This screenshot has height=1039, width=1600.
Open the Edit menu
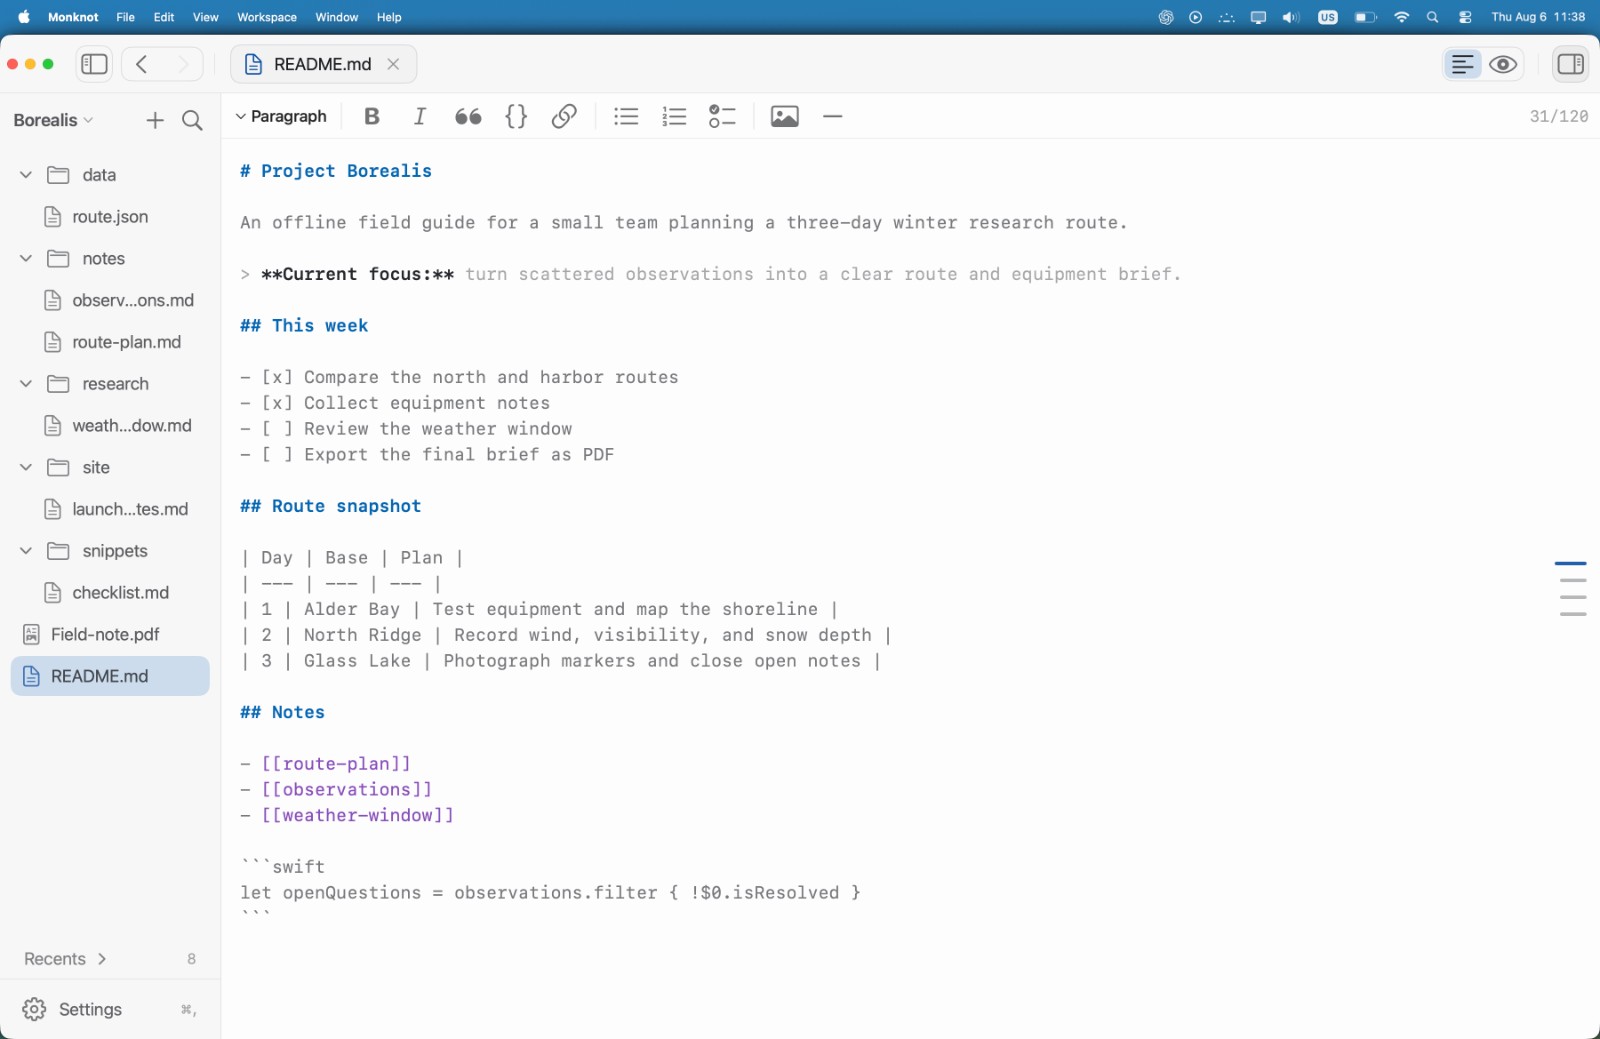tap(164, 17)
